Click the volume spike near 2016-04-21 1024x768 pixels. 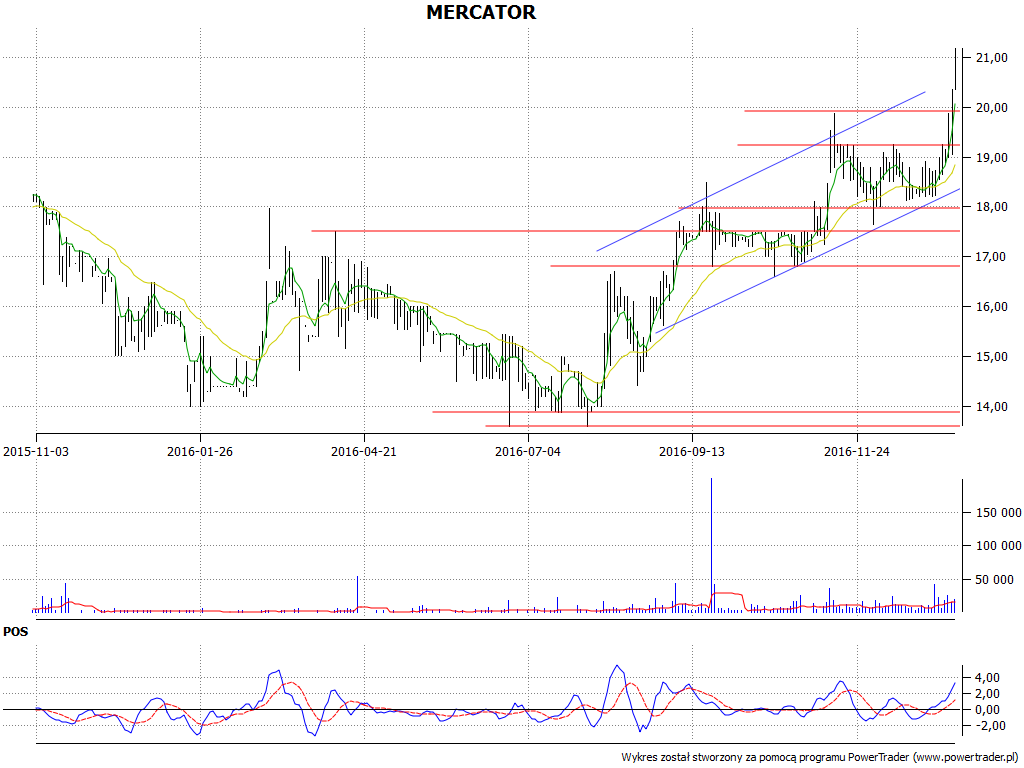[x=357, y=594]
